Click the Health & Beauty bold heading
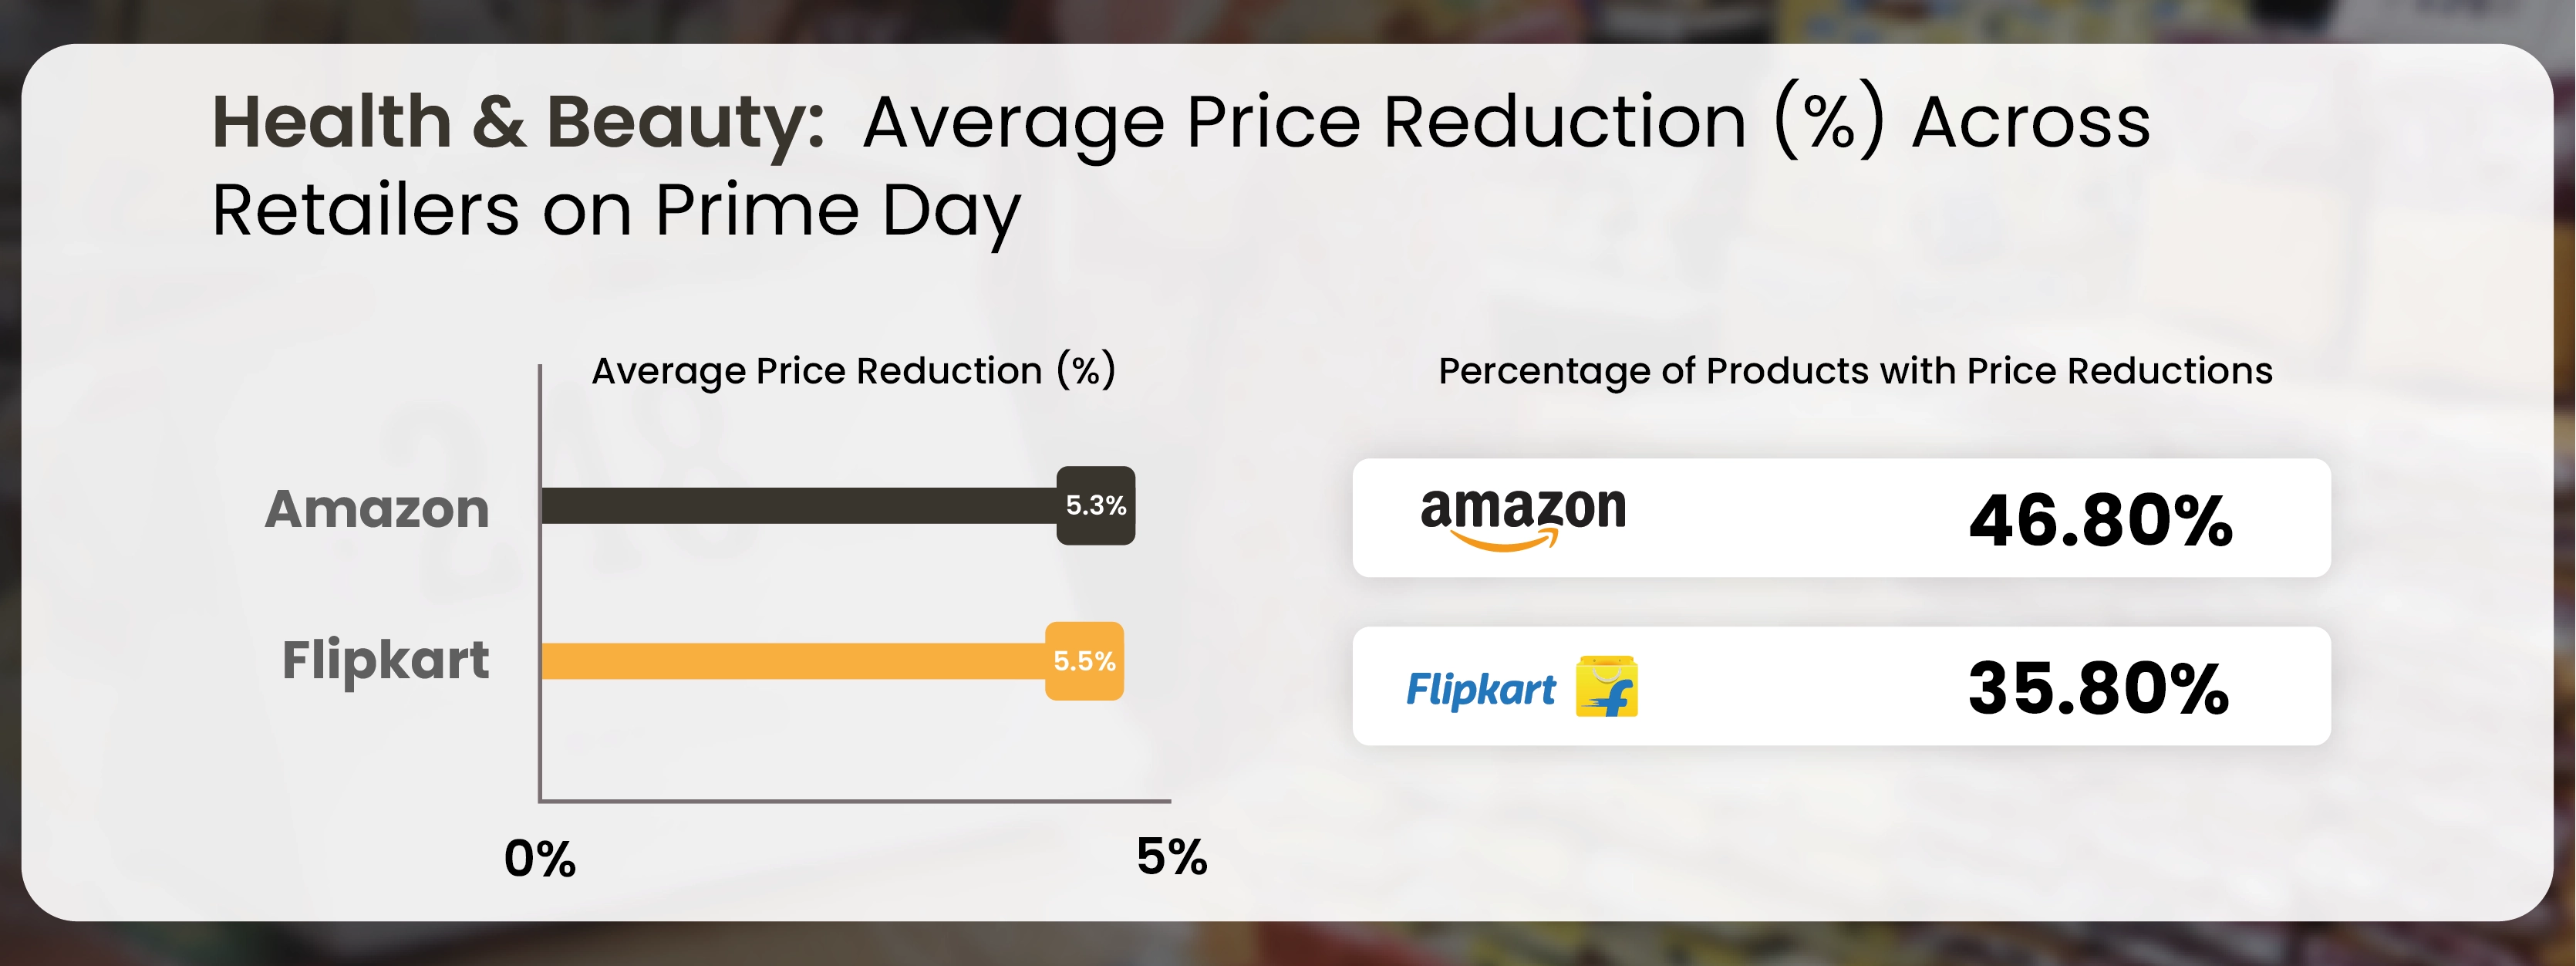Screen dimensions: 2576x966 click(x=518, y=123)
